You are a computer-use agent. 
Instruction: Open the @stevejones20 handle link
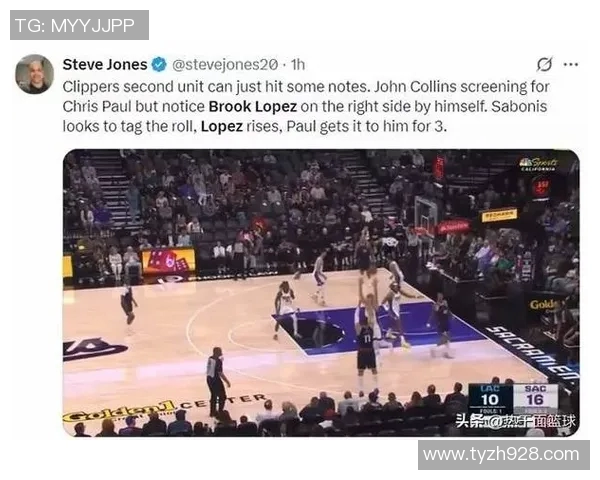click(225, 65)
